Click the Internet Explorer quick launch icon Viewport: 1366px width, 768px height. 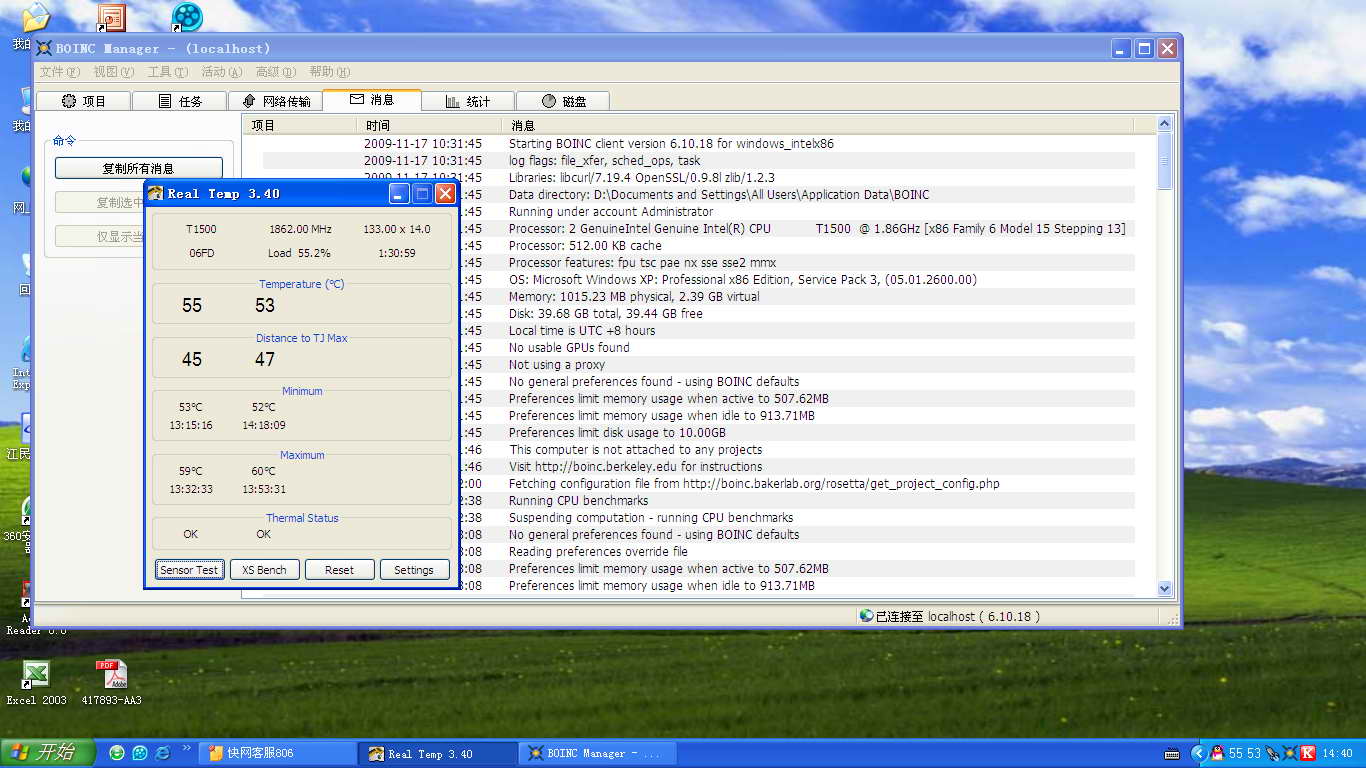162,753
